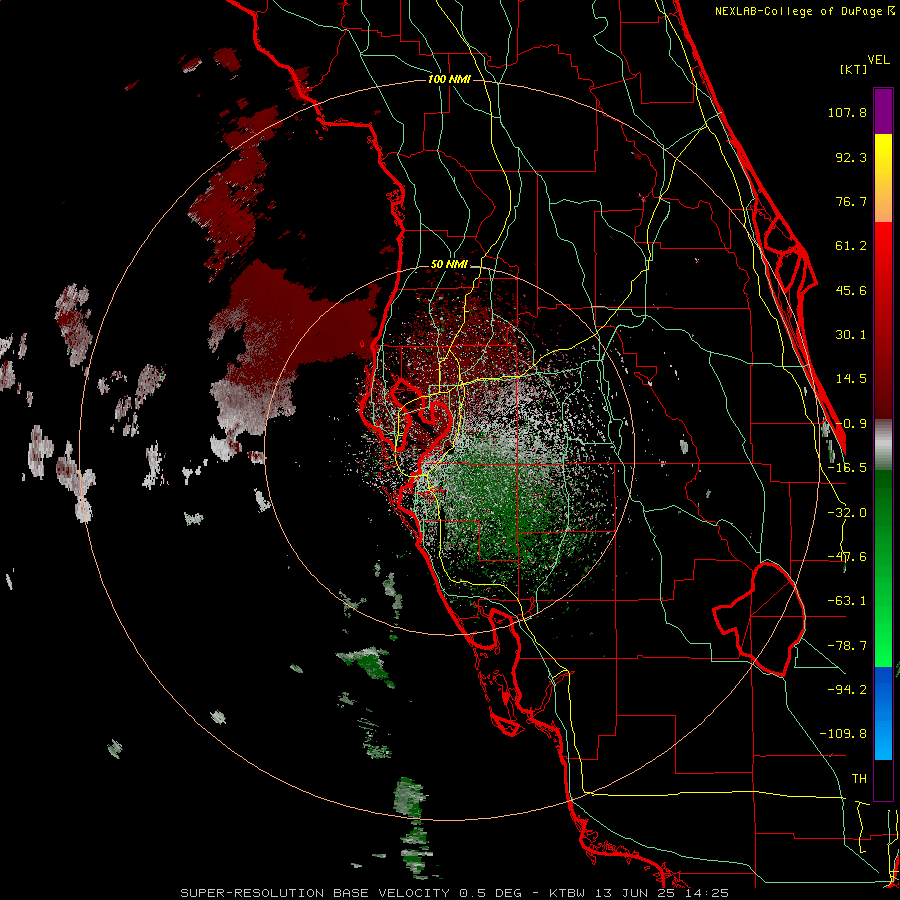Click the -63.1 velocity scale value

coord(847,601)
